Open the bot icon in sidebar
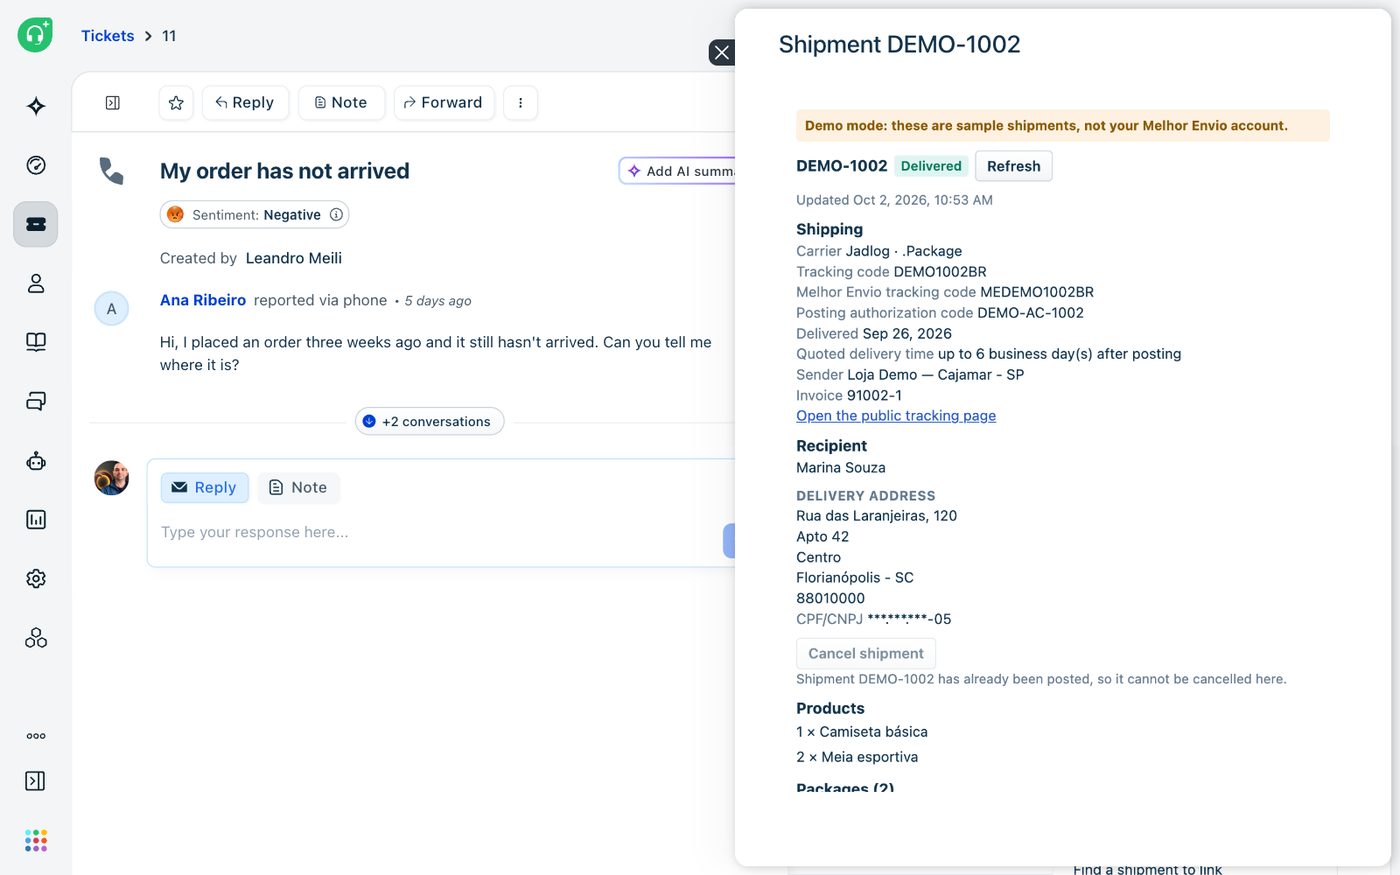This screenshot has width=1400, height=875. click(x=36, y=461)
